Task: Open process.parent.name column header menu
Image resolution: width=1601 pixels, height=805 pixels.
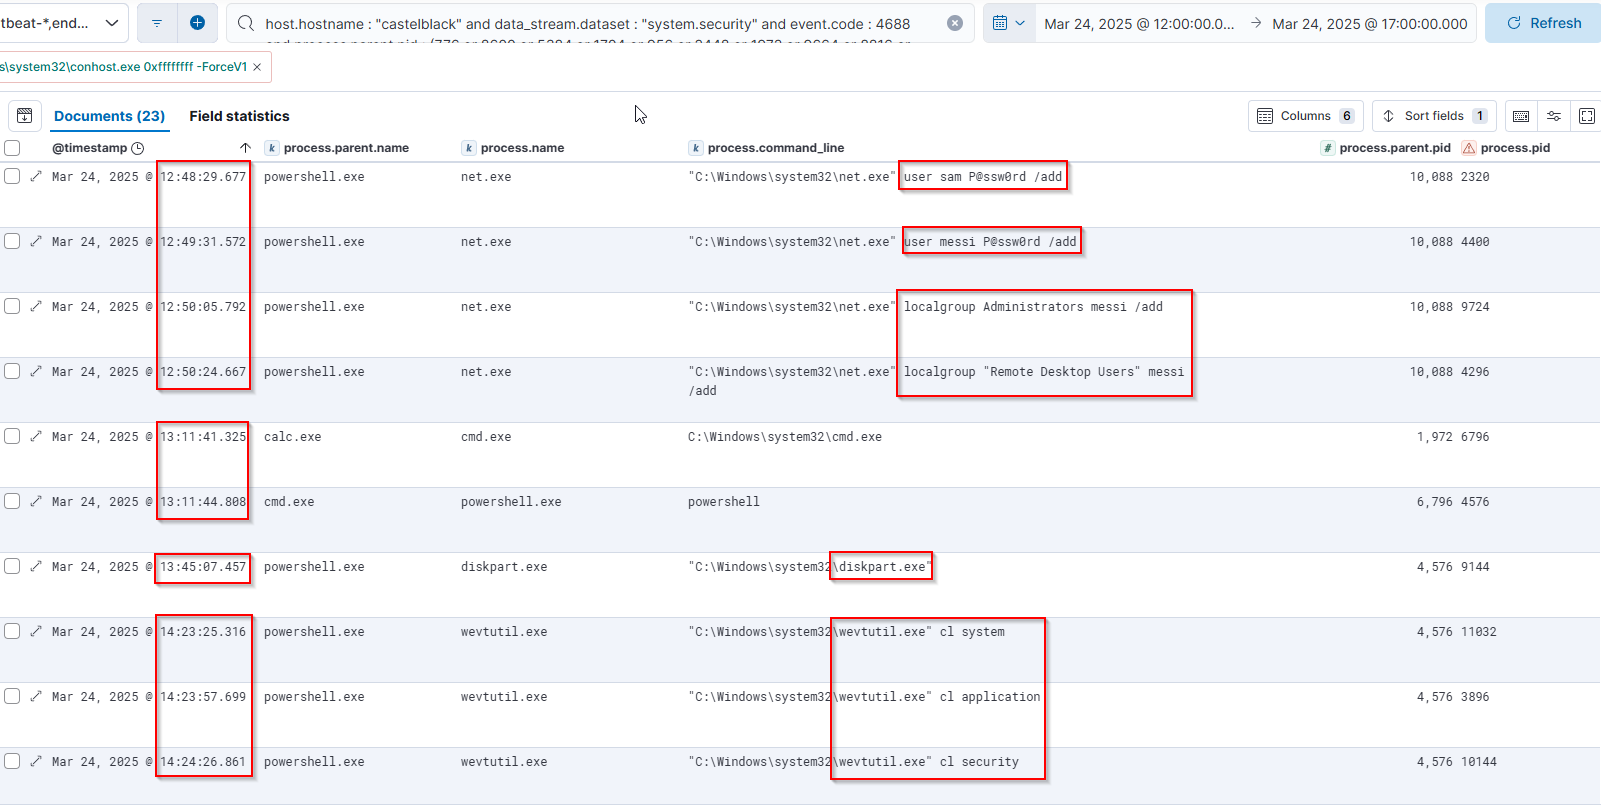Action: pos(346,148)
